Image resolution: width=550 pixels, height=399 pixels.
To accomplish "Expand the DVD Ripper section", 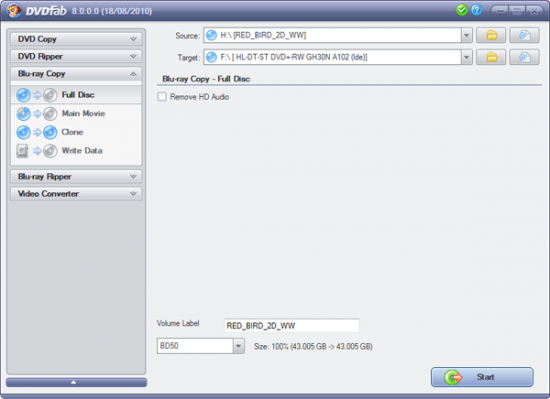I will click(76, 56).
